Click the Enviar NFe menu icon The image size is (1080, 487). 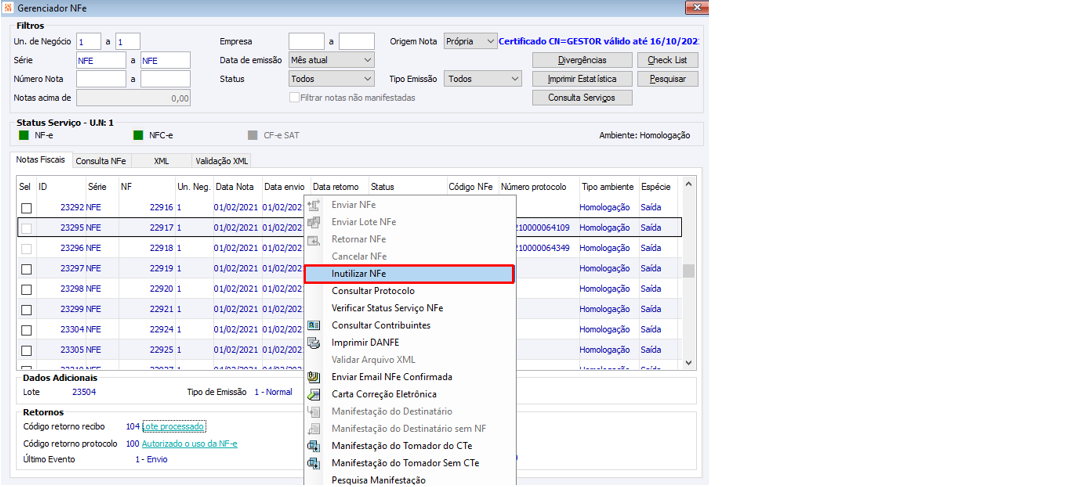tap(314, 205)
